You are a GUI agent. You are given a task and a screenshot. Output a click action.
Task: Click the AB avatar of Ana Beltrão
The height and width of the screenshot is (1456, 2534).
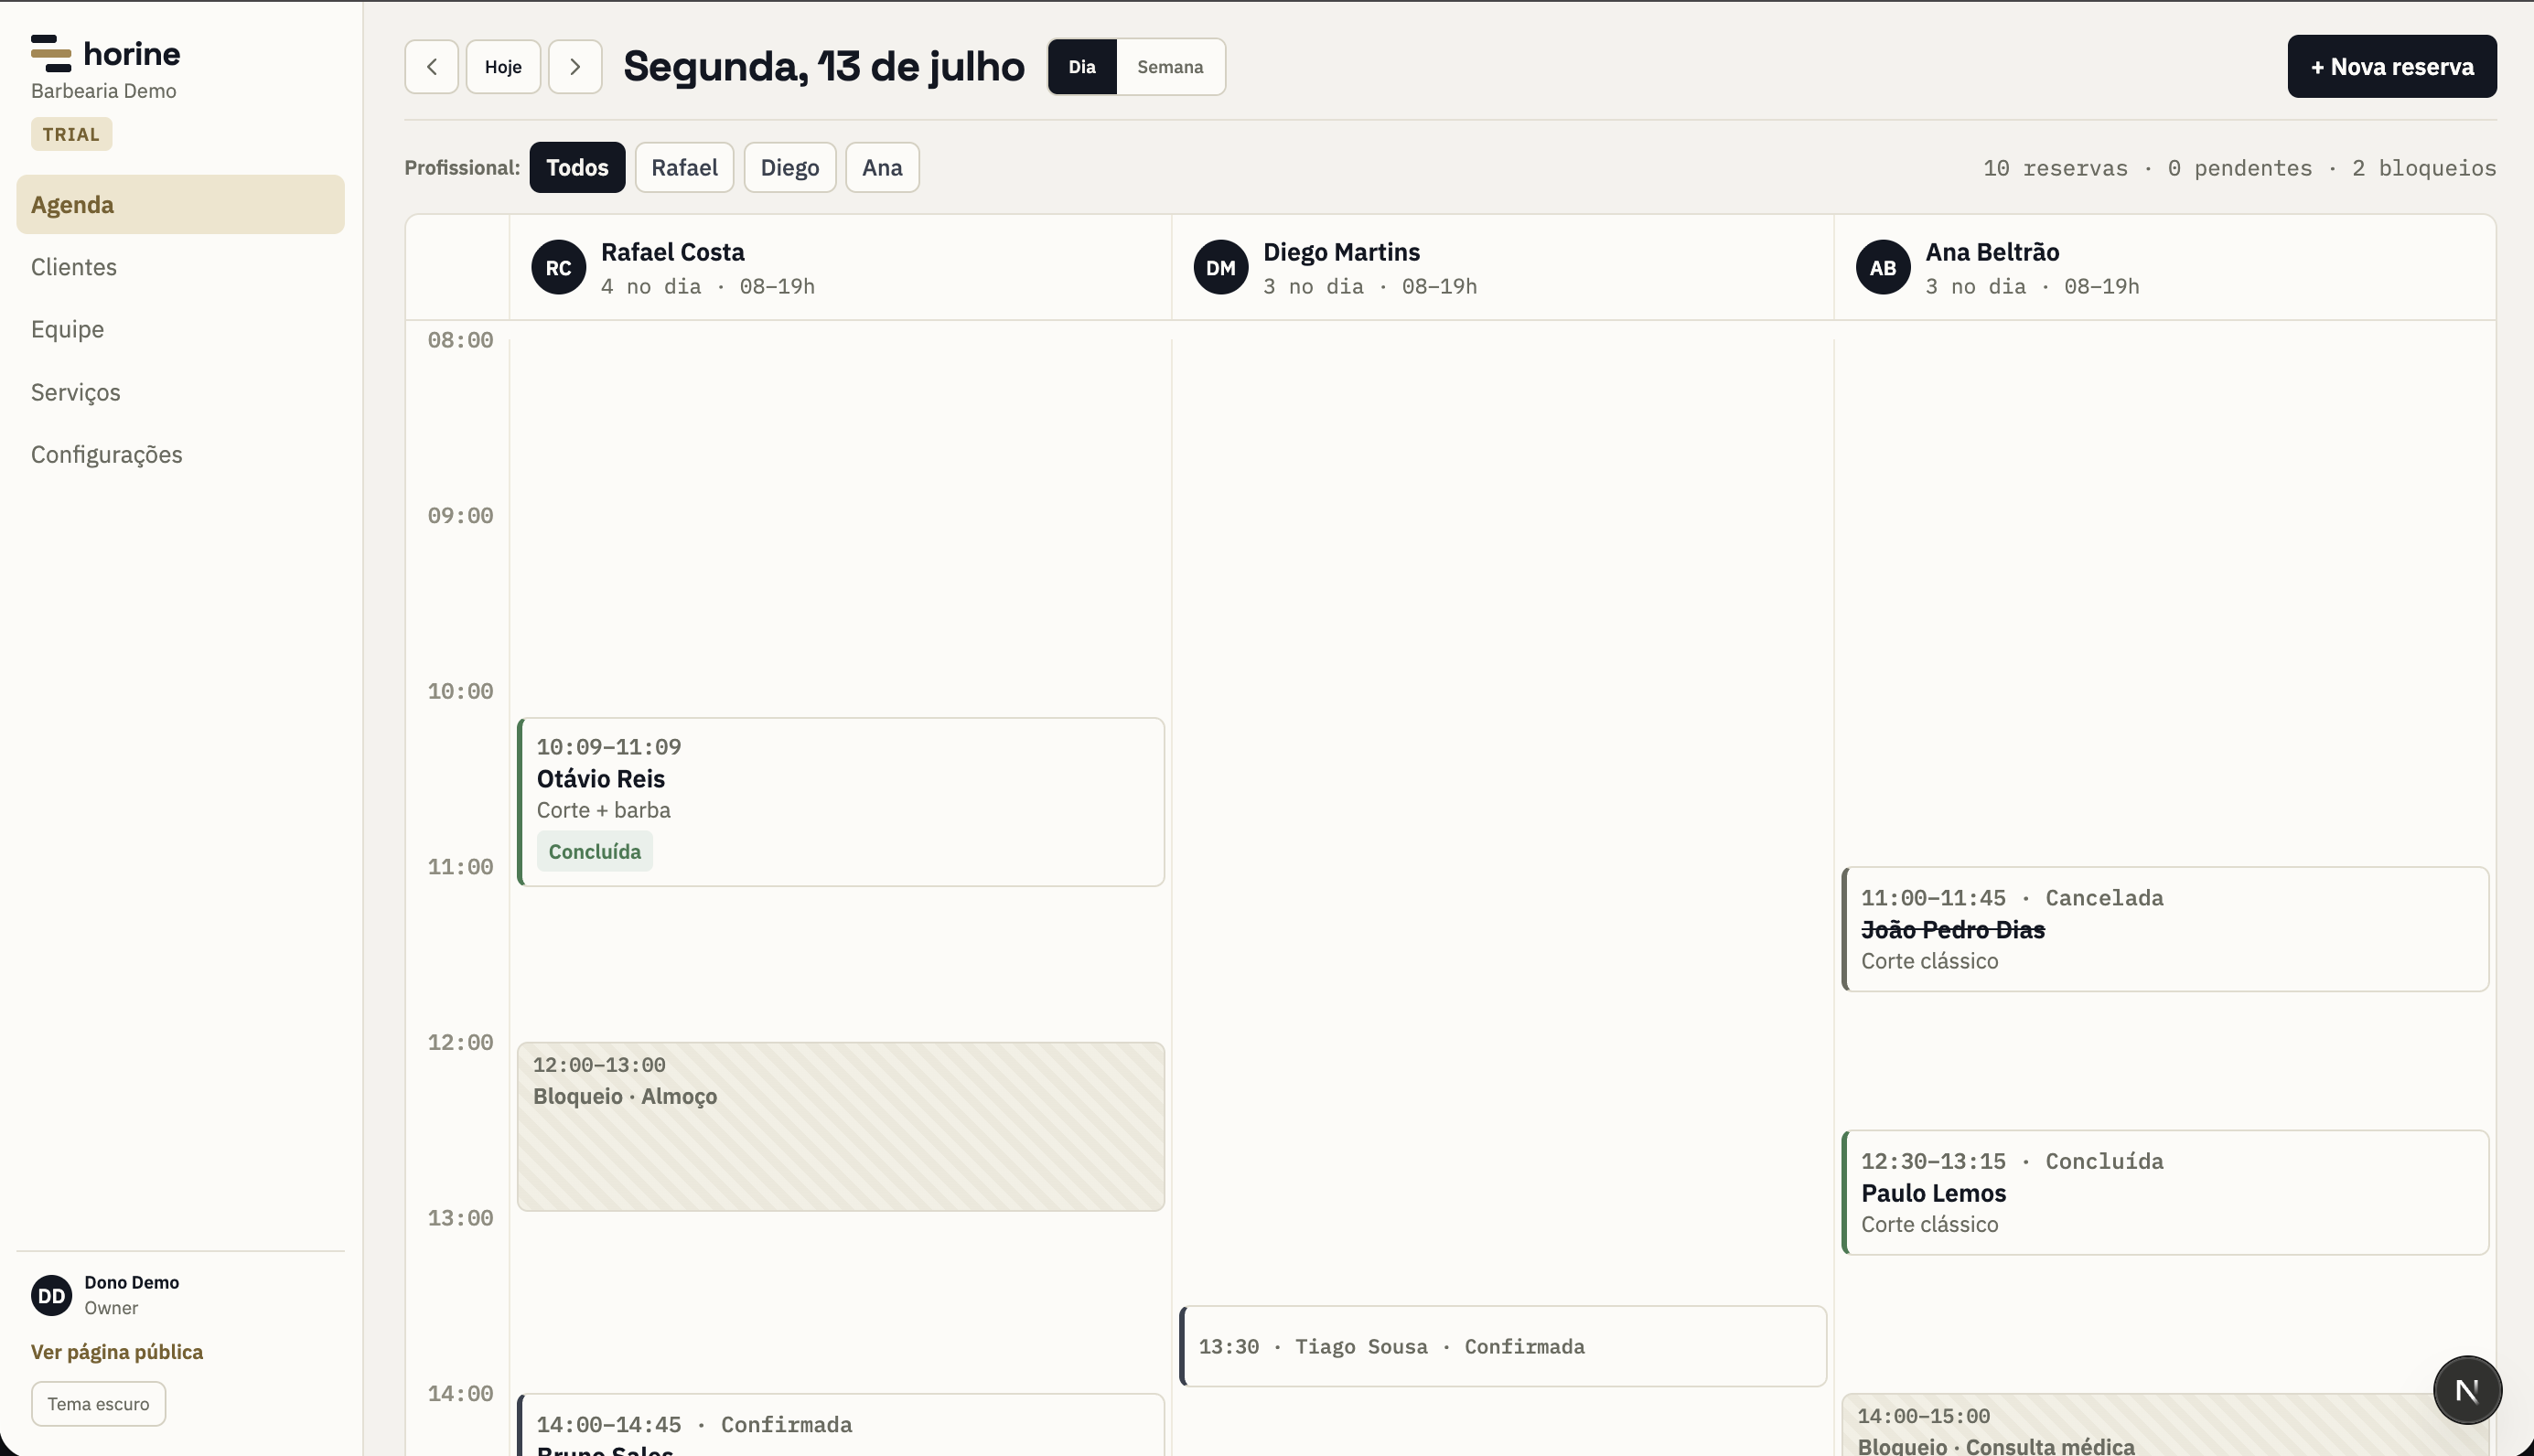1883,267
